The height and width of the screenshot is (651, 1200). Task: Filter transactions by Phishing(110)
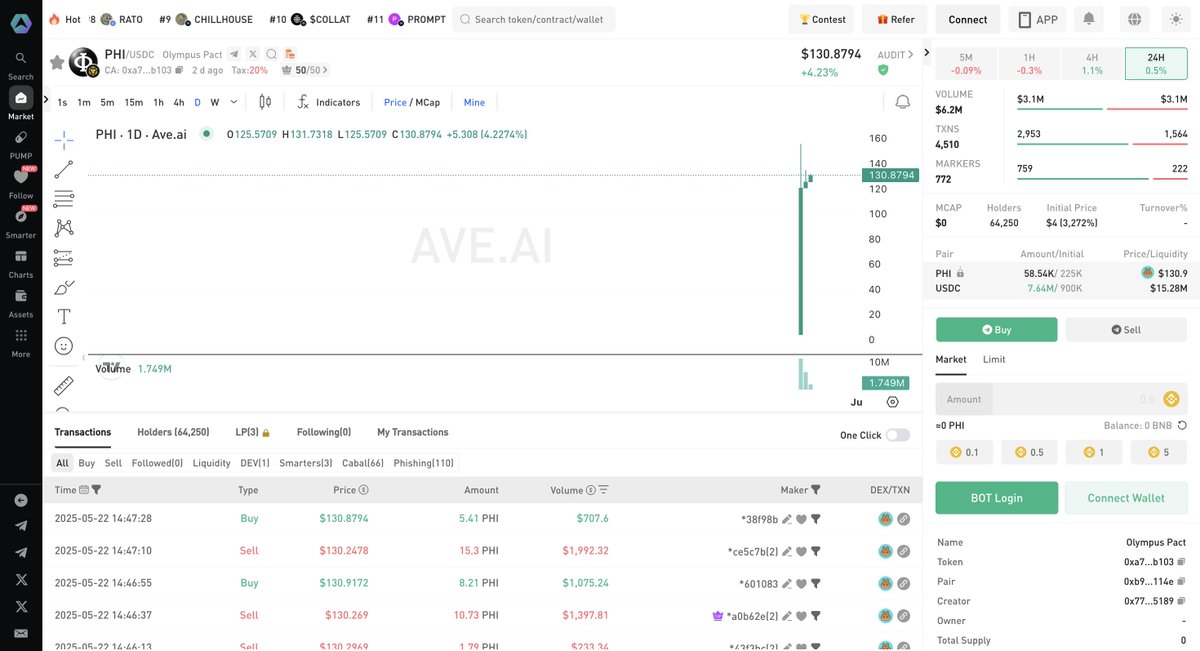click(423, 463)
